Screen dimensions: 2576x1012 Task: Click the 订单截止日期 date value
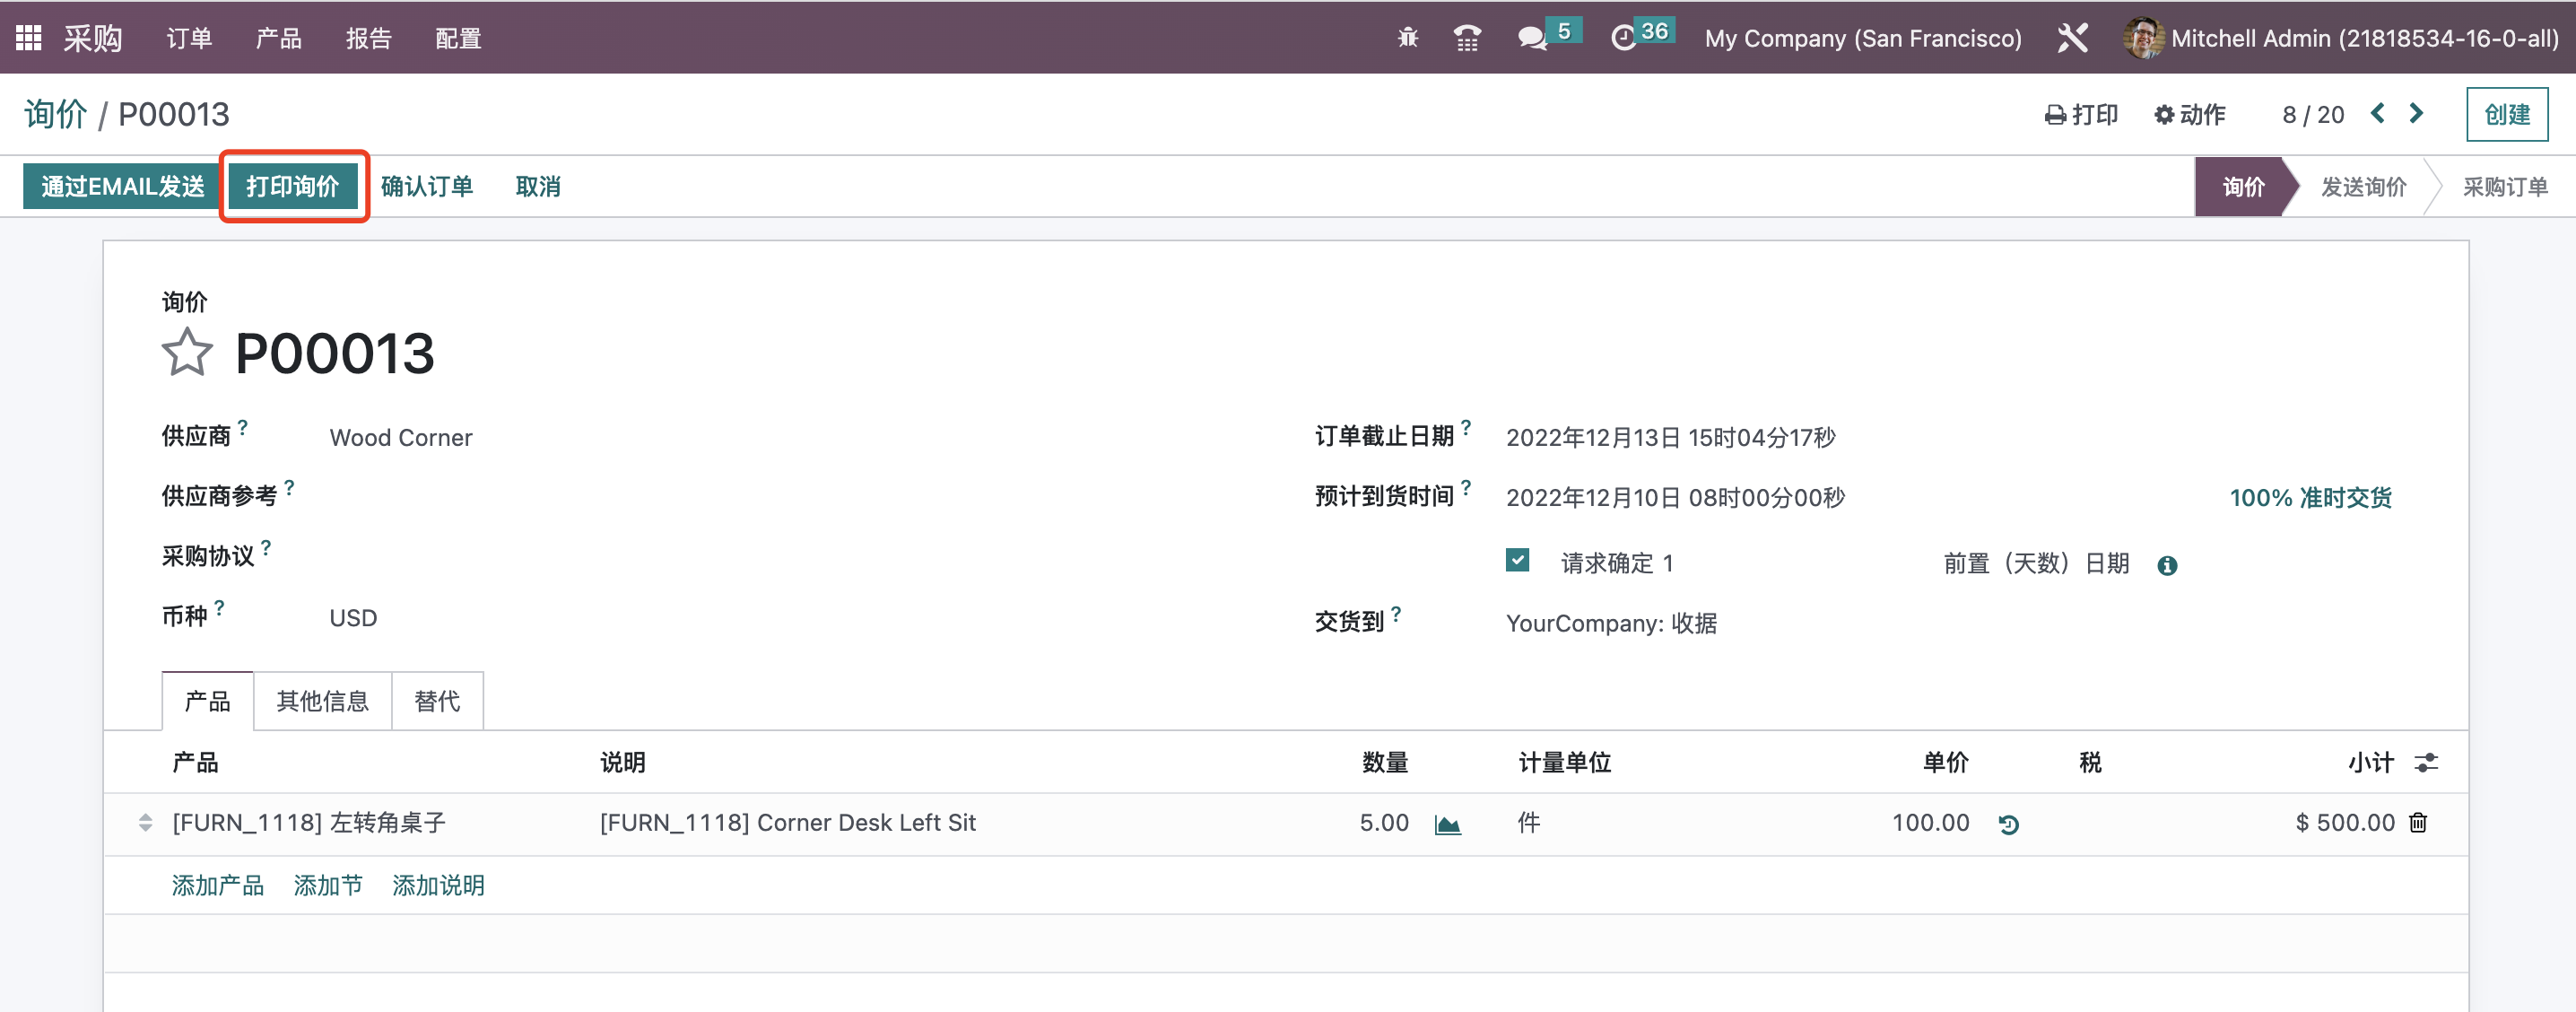click(1671, 437)
